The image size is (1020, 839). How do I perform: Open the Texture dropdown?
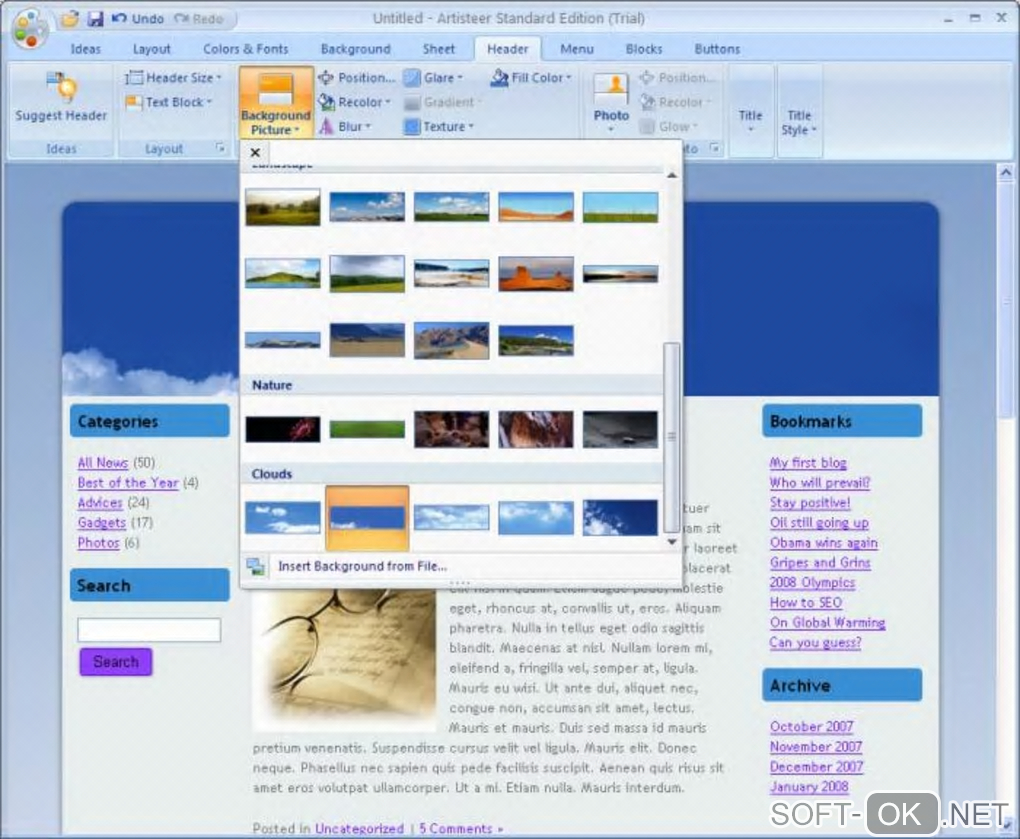pos(439,127)
